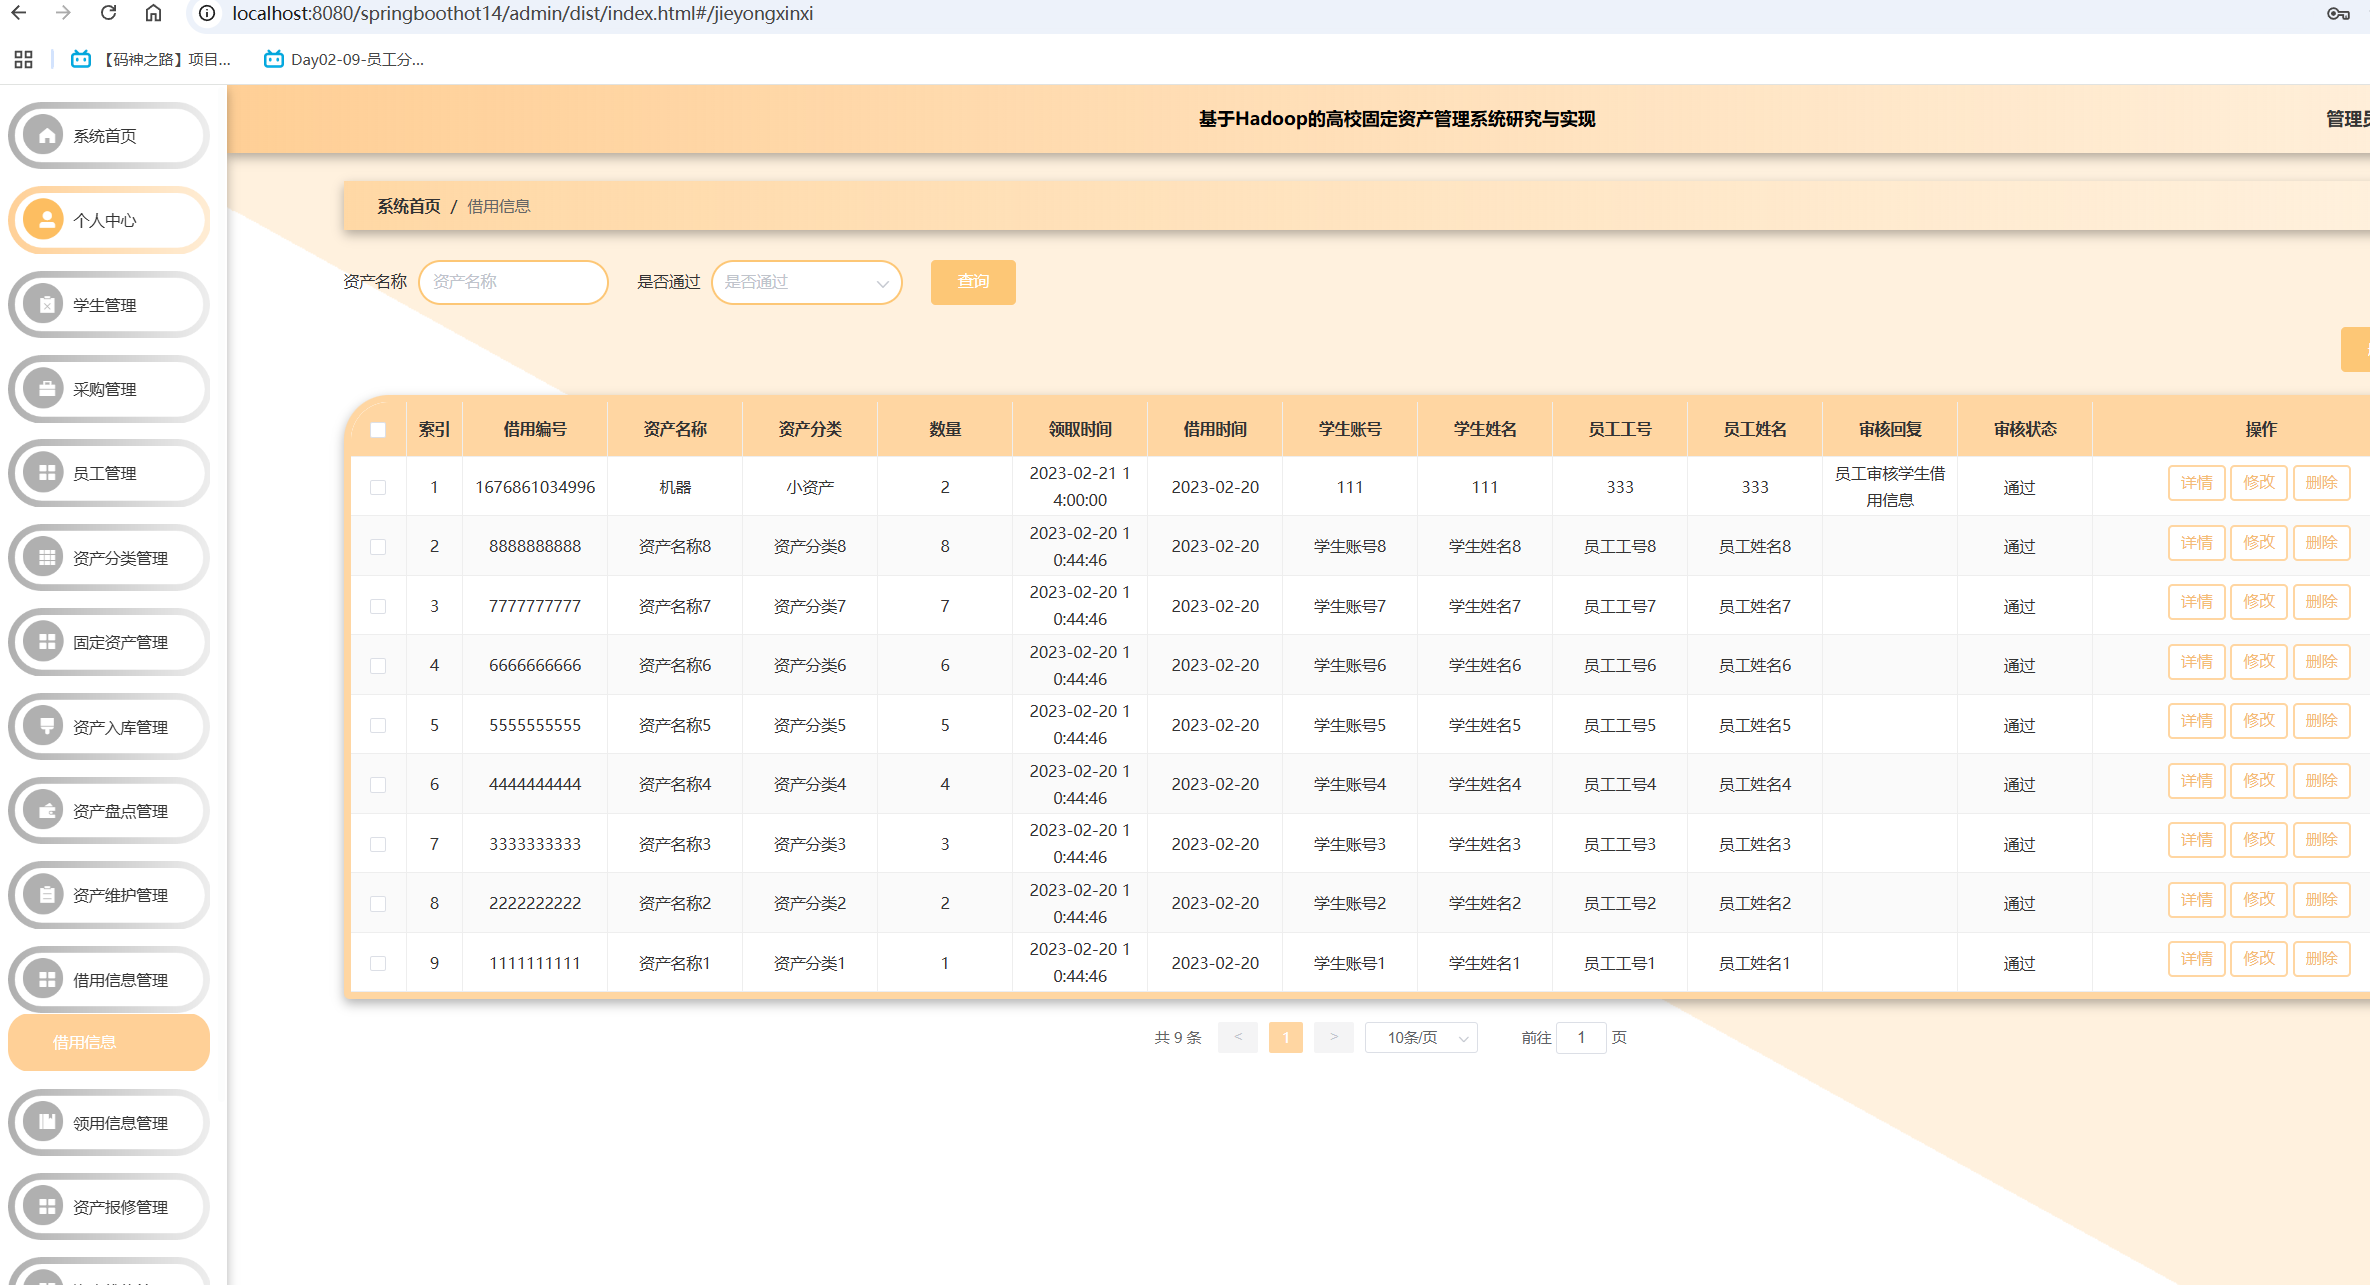This screenshot has width=2370, height=1285.
Task: Open the Day02-09-员工分 bookmark
Action: 344,59
